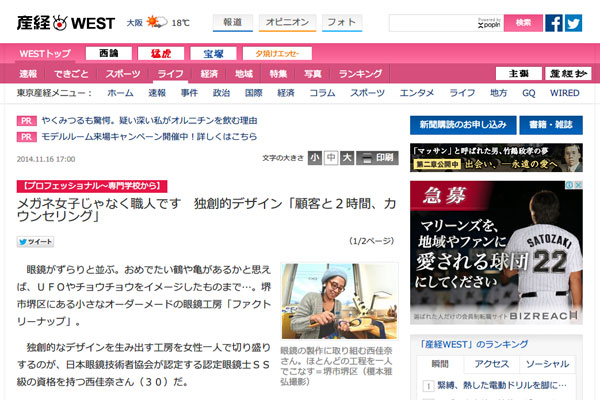The width and height of the screenshot is (600, 400).
Task: Set font size to medium (中)
Action: (331, 158)
